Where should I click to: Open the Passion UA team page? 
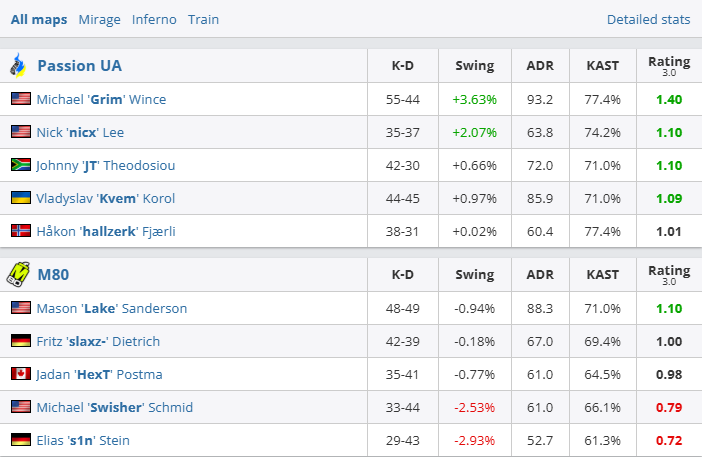[79, 66]
